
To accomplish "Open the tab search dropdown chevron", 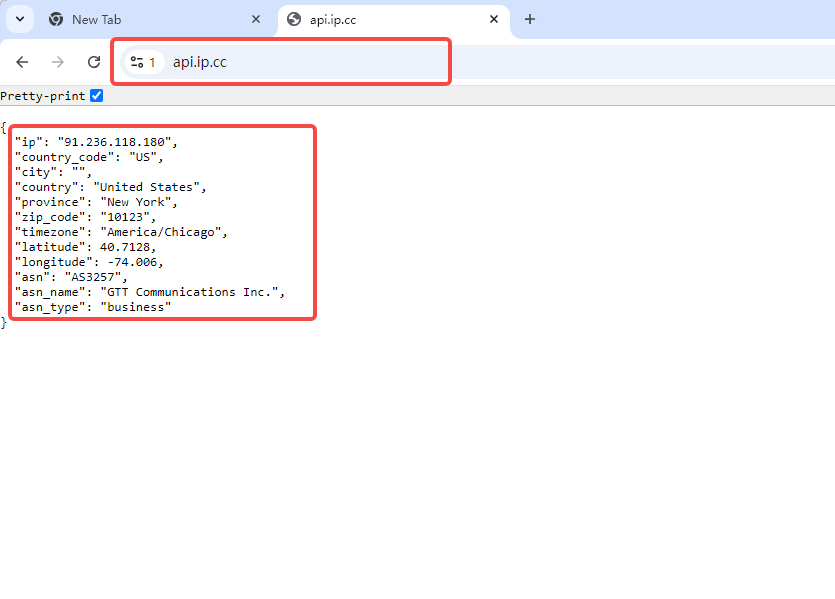I will coord(19,19).
